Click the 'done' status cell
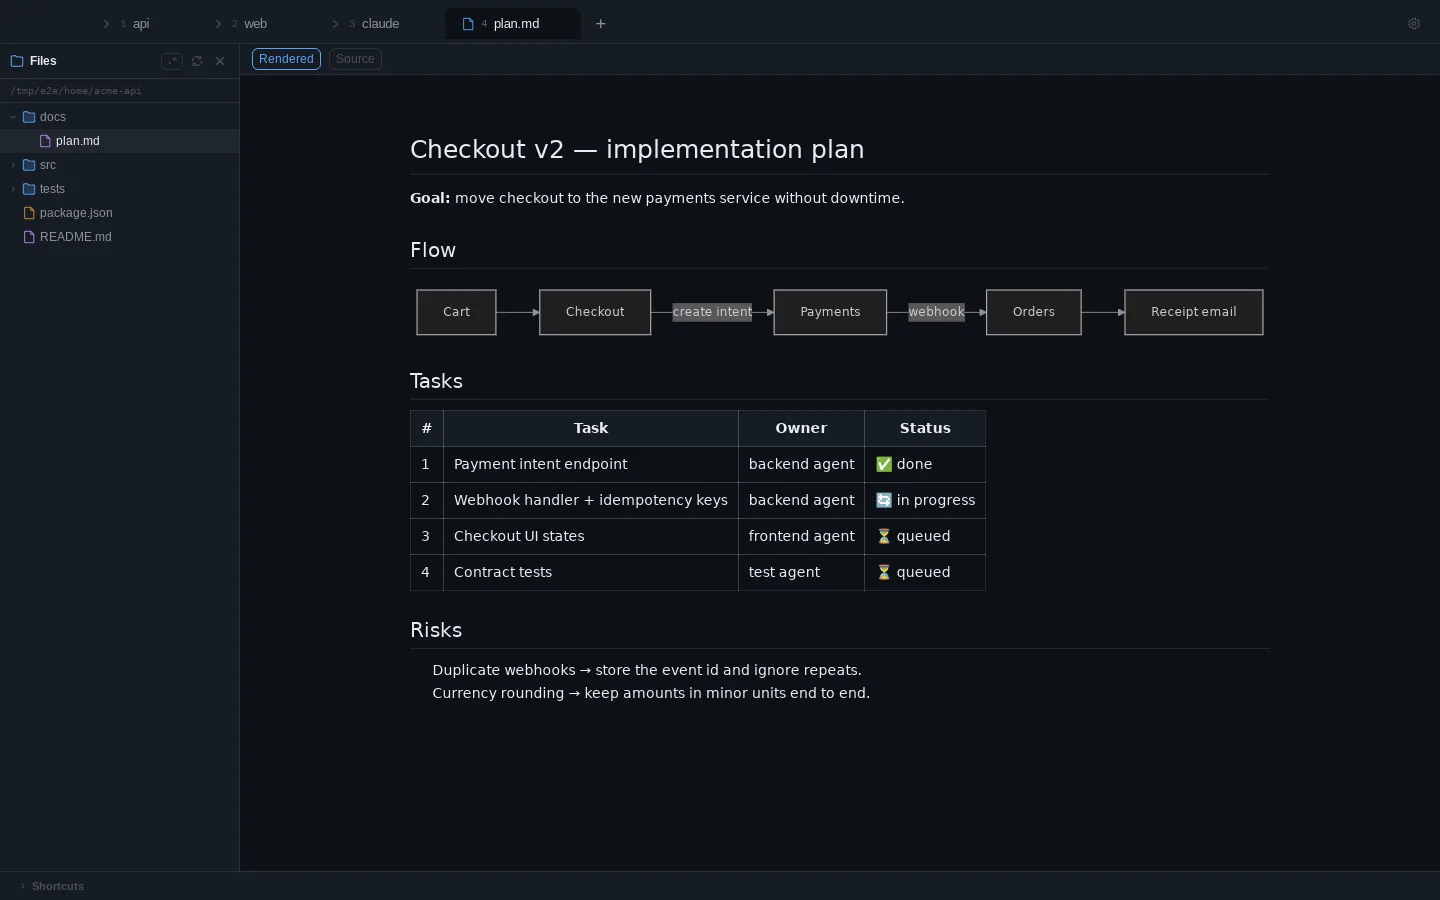1440x900 pixels. click(925, 464)
